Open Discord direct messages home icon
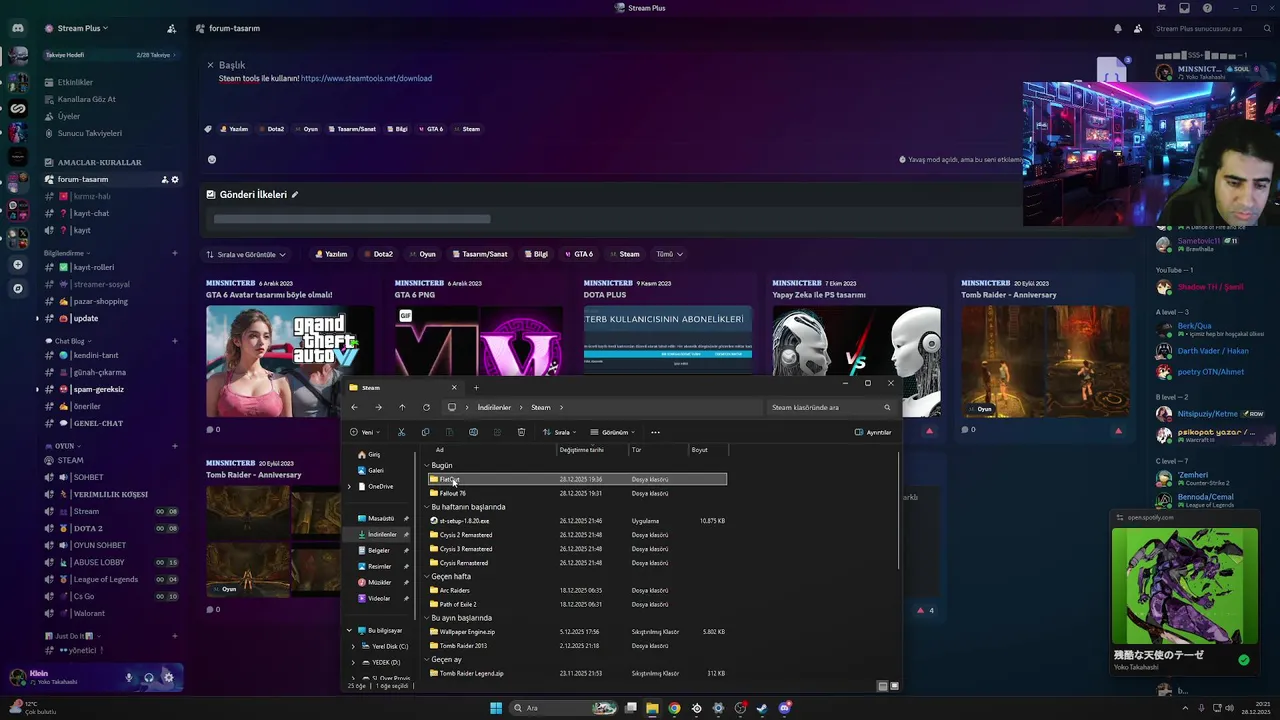The height and width of the screenshot is (720, 1280). click(18, 28)
